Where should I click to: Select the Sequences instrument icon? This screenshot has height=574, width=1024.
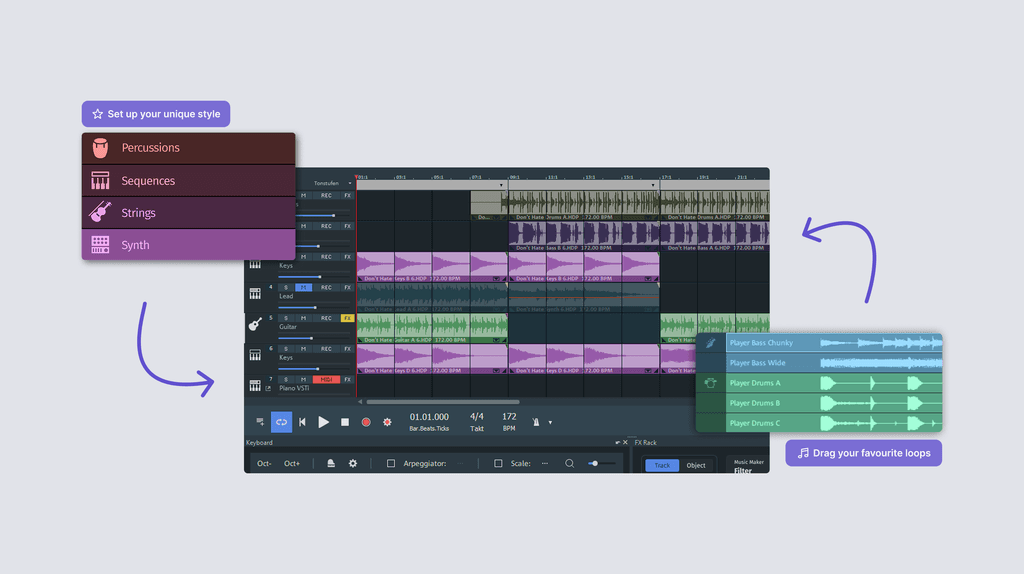coord(100,180)
